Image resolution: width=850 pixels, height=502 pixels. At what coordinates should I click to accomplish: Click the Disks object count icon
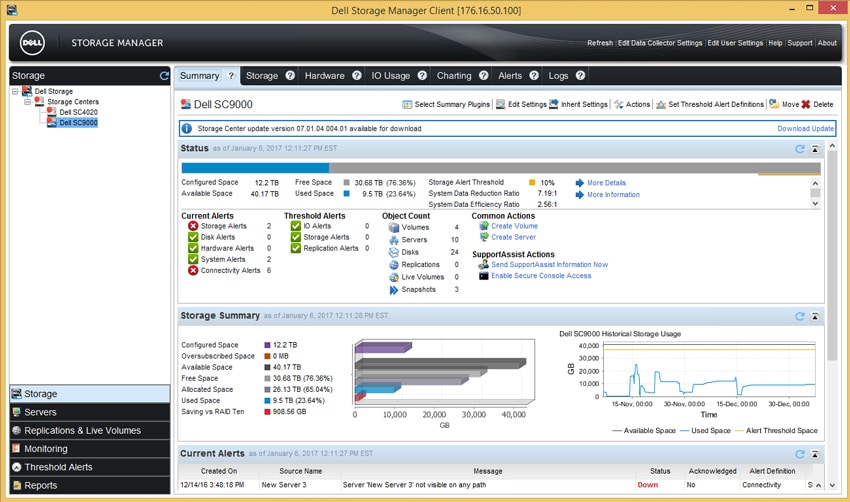pyautogui.click(x=394, y=252)
